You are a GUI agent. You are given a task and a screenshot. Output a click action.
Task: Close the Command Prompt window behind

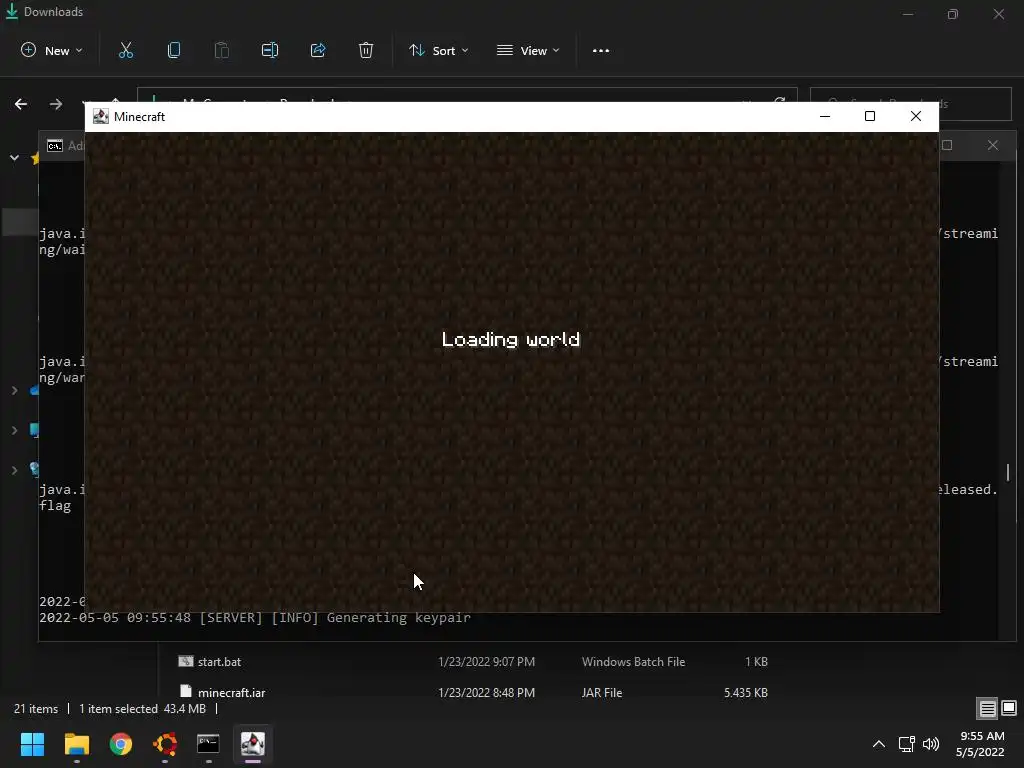[993, 145]
